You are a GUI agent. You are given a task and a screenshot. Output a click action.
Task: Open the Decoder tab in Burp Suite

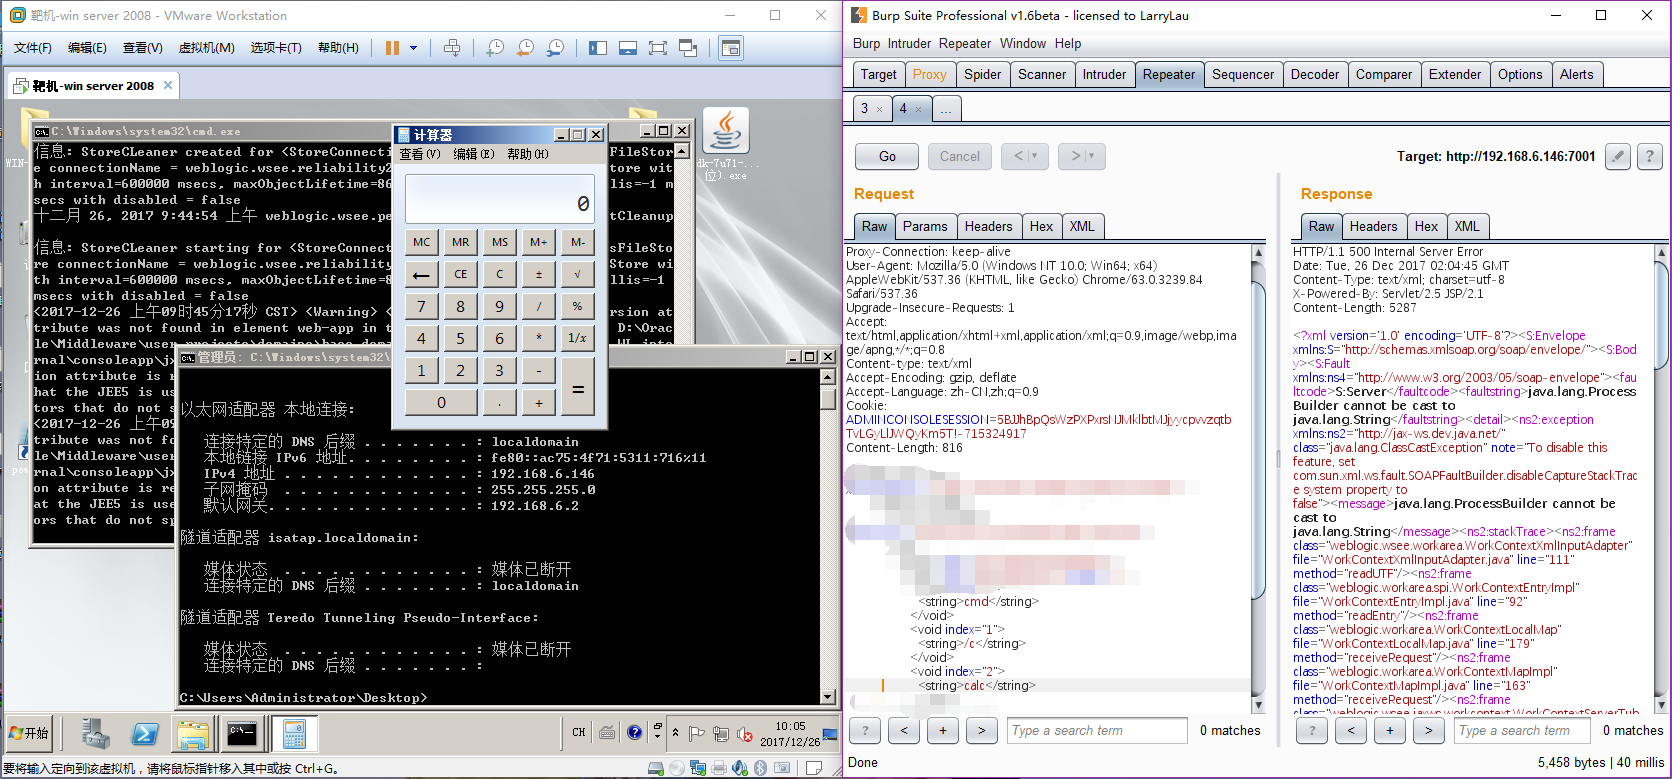pyautogui.click(x=1315, y=74)
